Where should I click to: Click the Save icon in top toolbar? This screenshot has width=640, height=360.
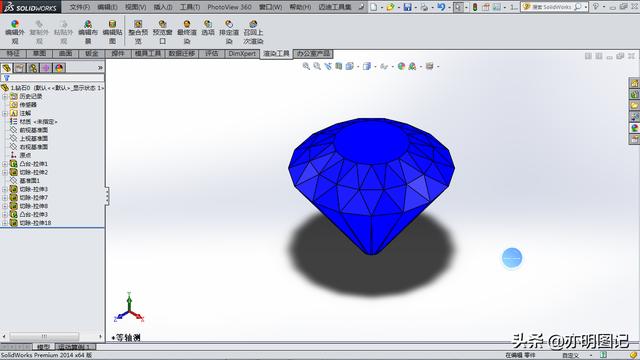coord(407,7)
